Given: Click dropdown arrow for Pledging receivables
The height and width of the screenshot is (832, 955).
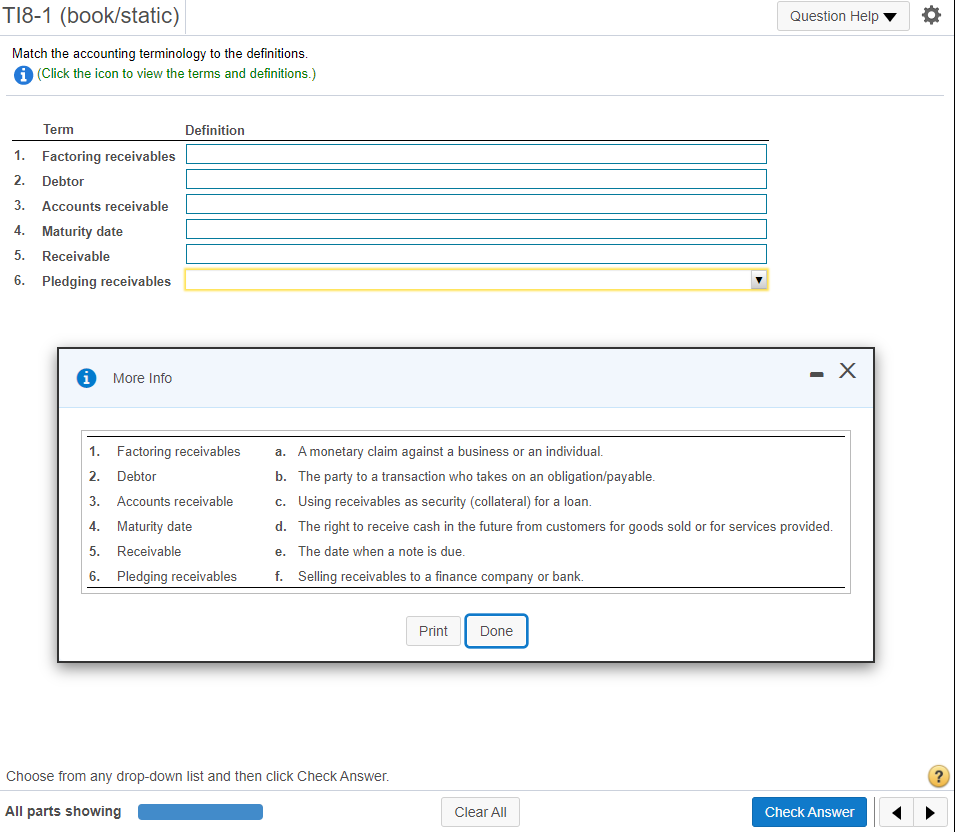Looking at the screenshot, I should click(x=758, y=280).
